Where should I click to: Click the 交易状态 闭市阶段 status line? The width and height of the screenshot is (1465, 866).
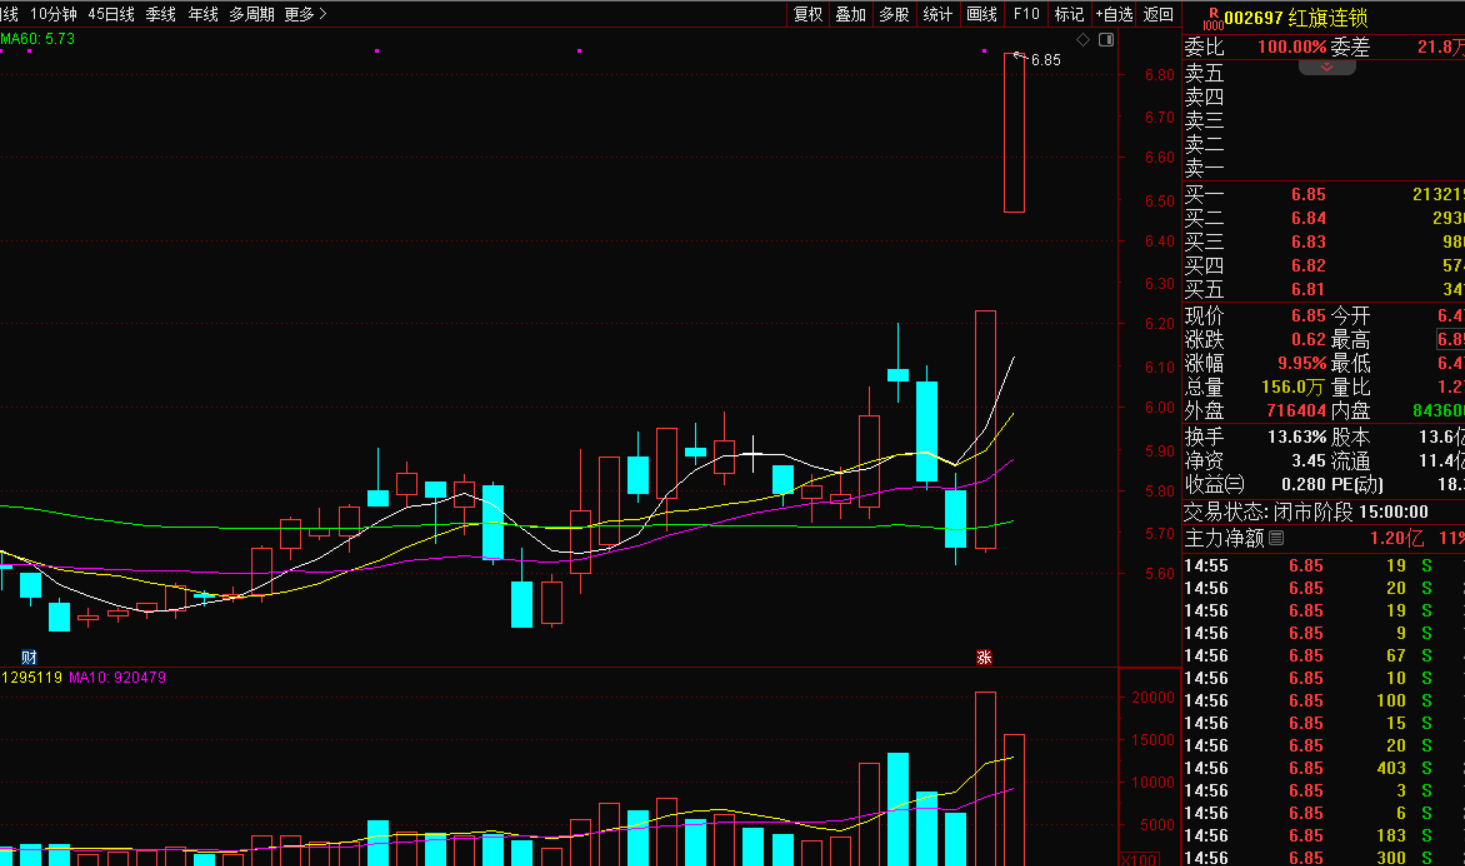[1306, 512]
